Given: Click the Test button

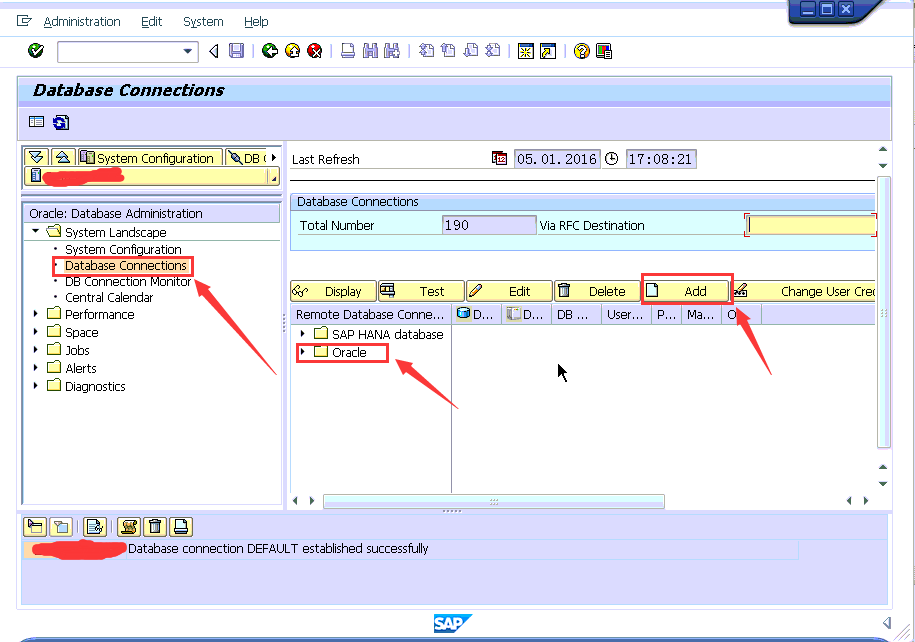Looking at the screenshot, I should (421, 291).
